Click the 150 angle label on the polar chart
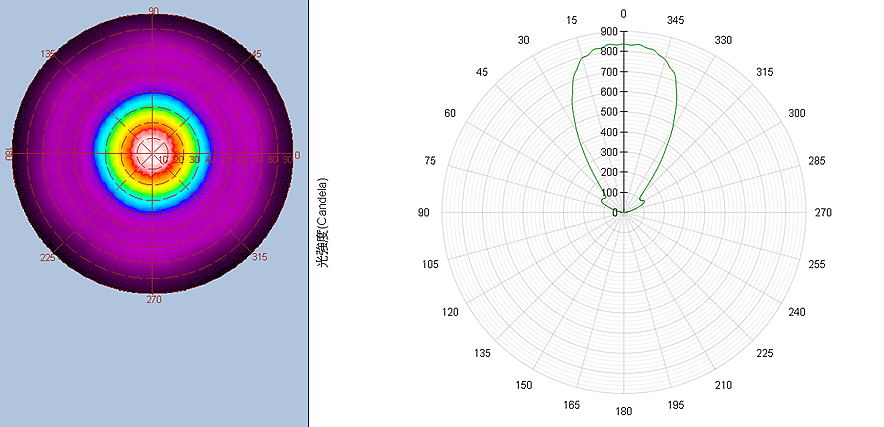884x427 pixels. (x=524, y=385)
